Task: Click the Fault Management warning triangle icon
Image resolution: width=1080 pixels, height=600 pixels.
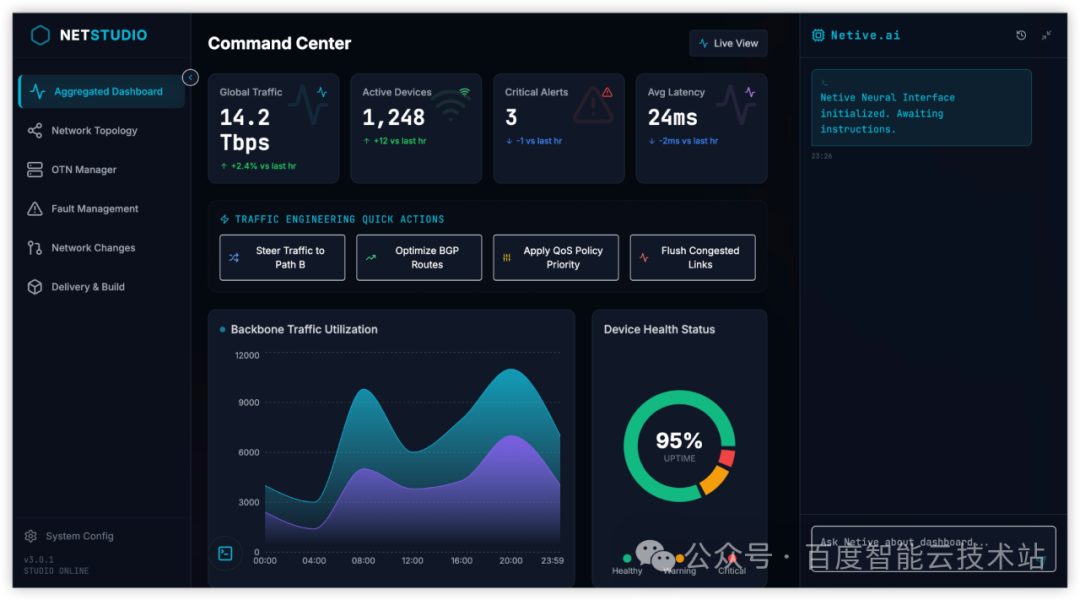Action: (34, 209)
